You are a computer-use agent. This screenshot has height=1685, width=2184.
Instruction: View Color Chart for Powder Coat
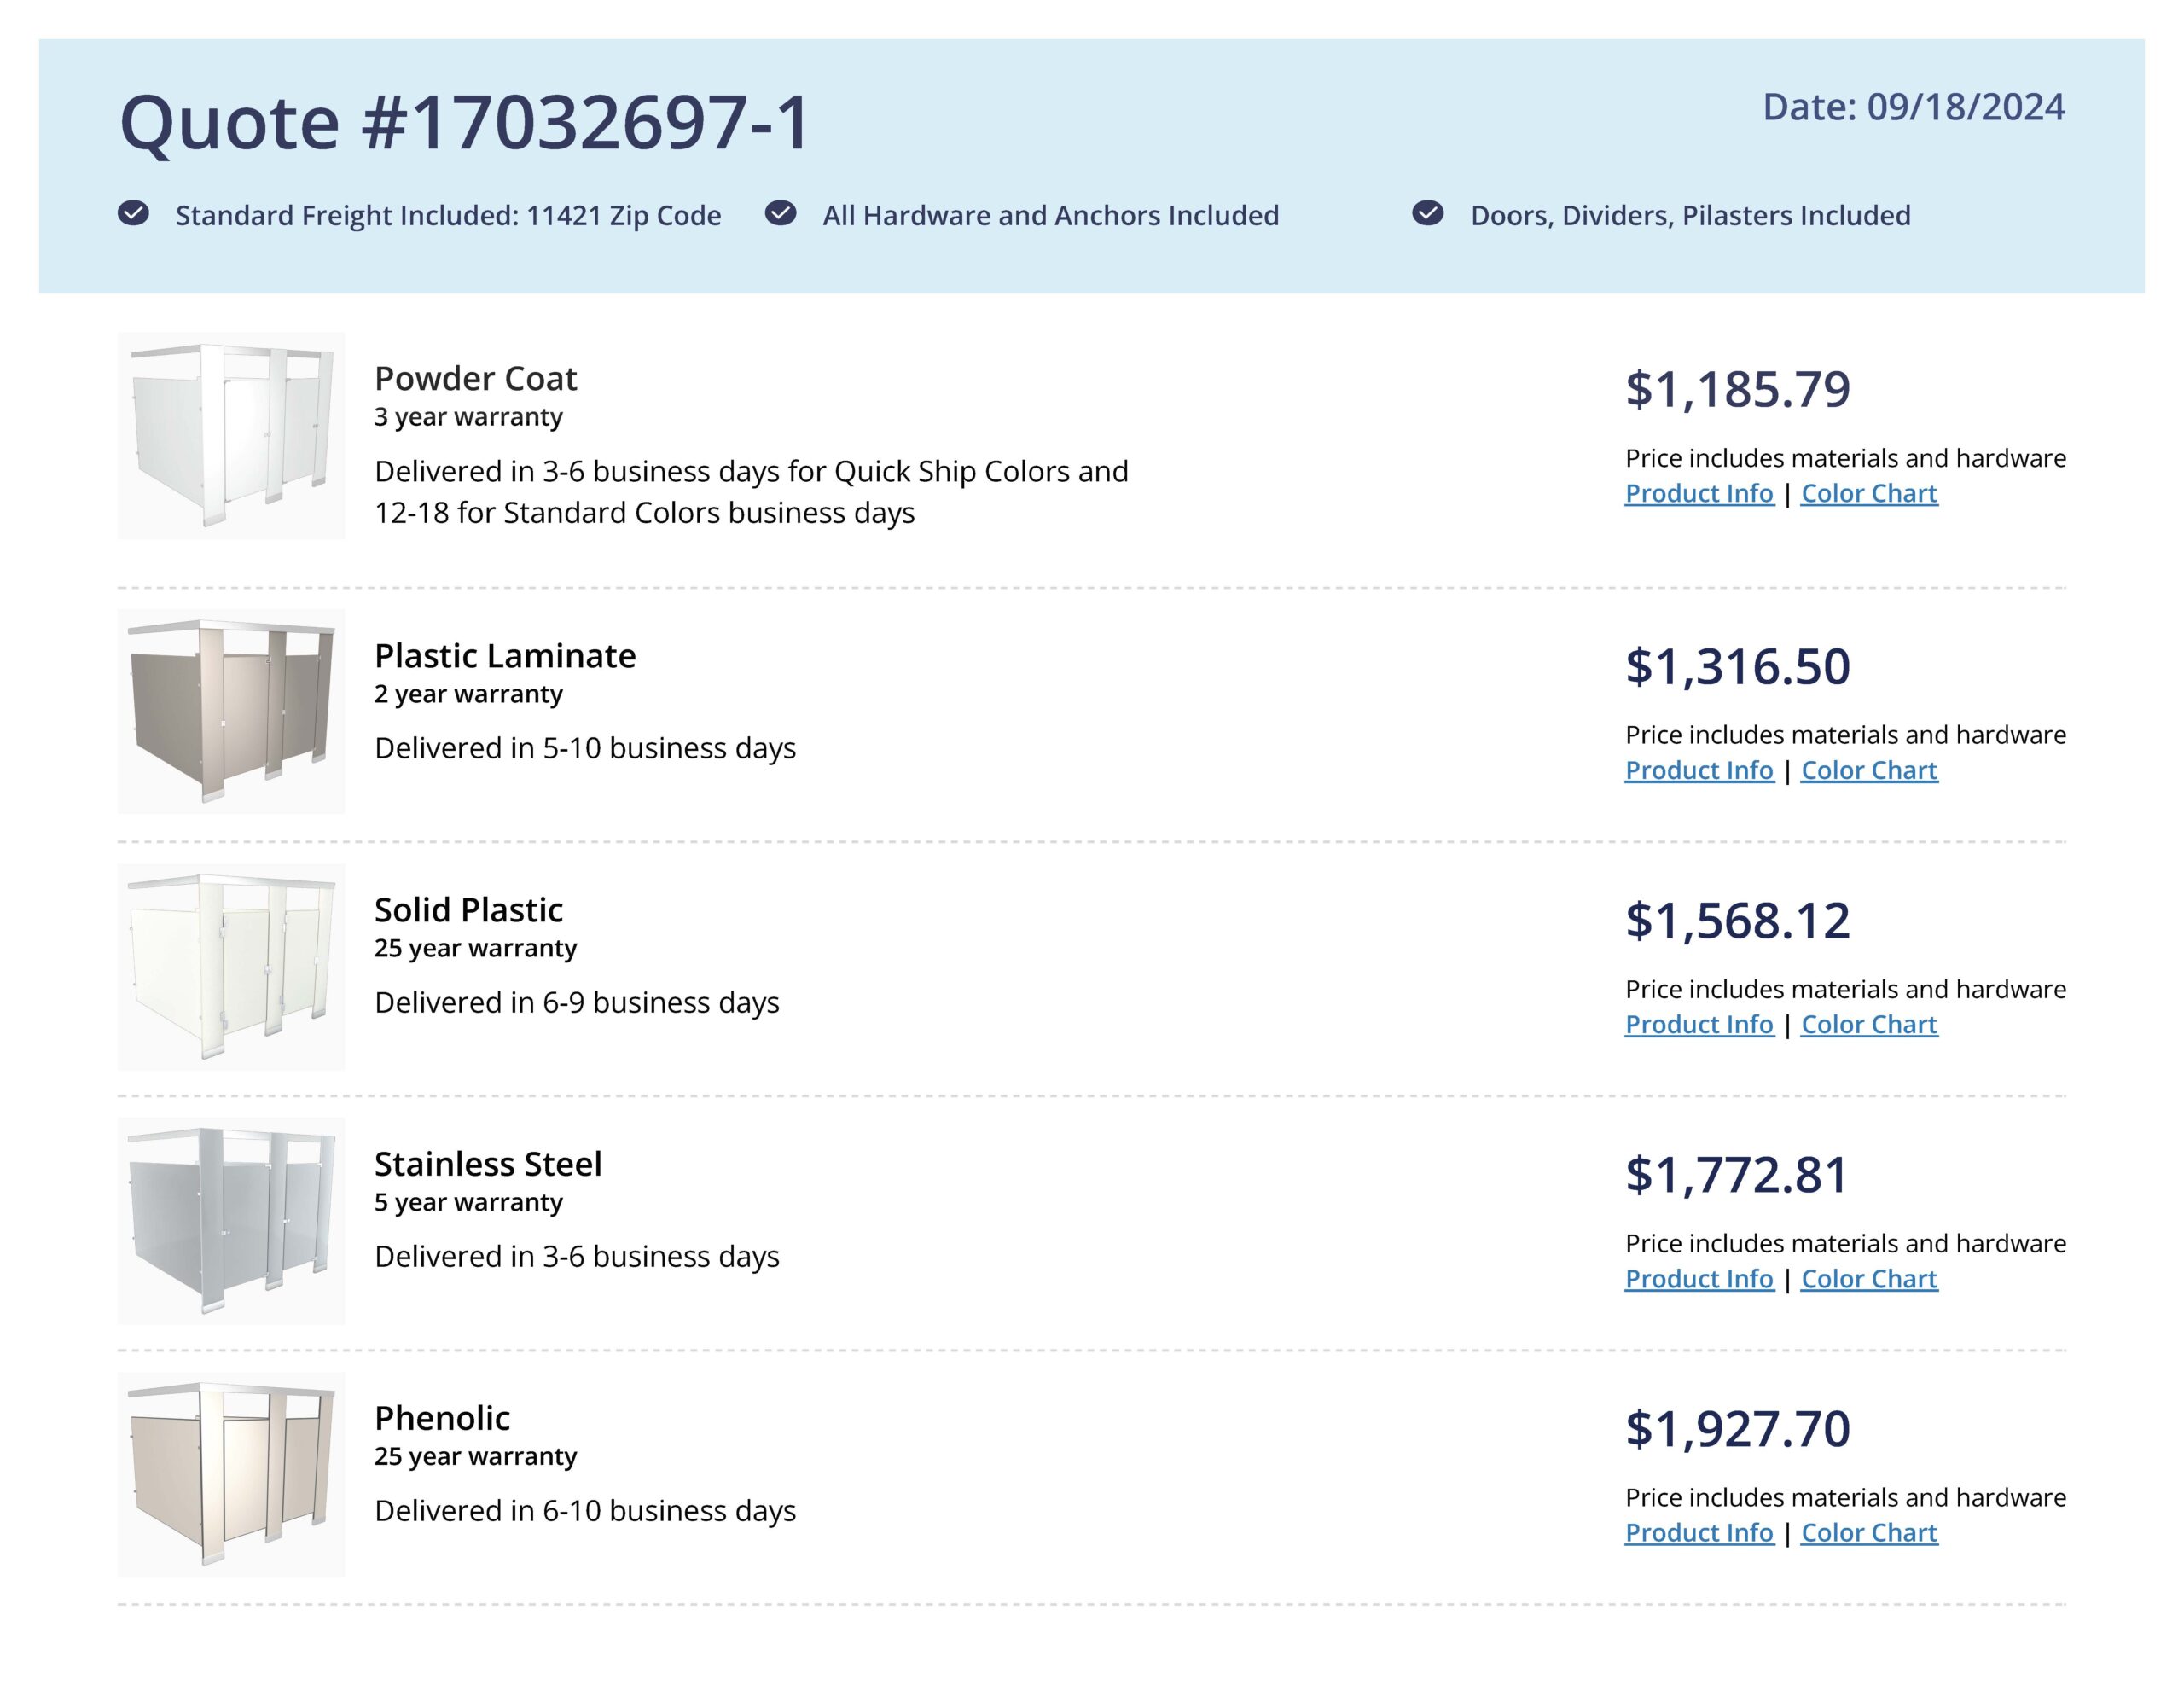click(x=1868, y=494)
